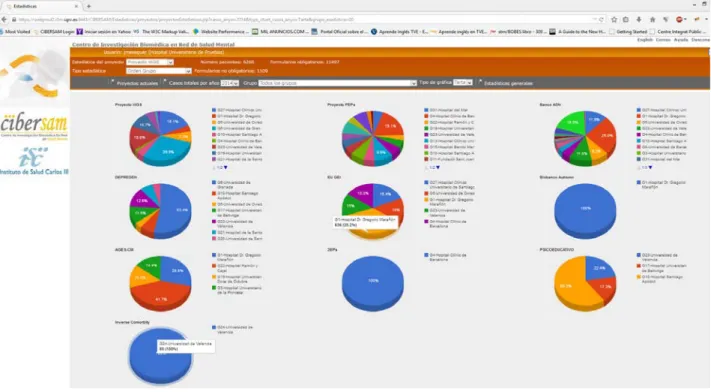This screenshot has height=392, width=711.
Task: Click the downloads arrow icon in toolbar
Action: (639, 20)
